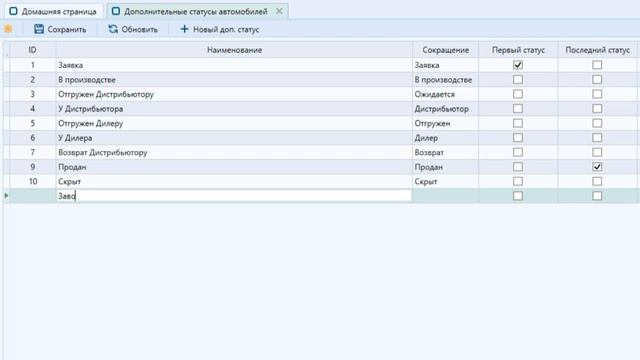The image size is (640, 360).
Task: Click the Последний статус column header
Action: click(597, 50)
